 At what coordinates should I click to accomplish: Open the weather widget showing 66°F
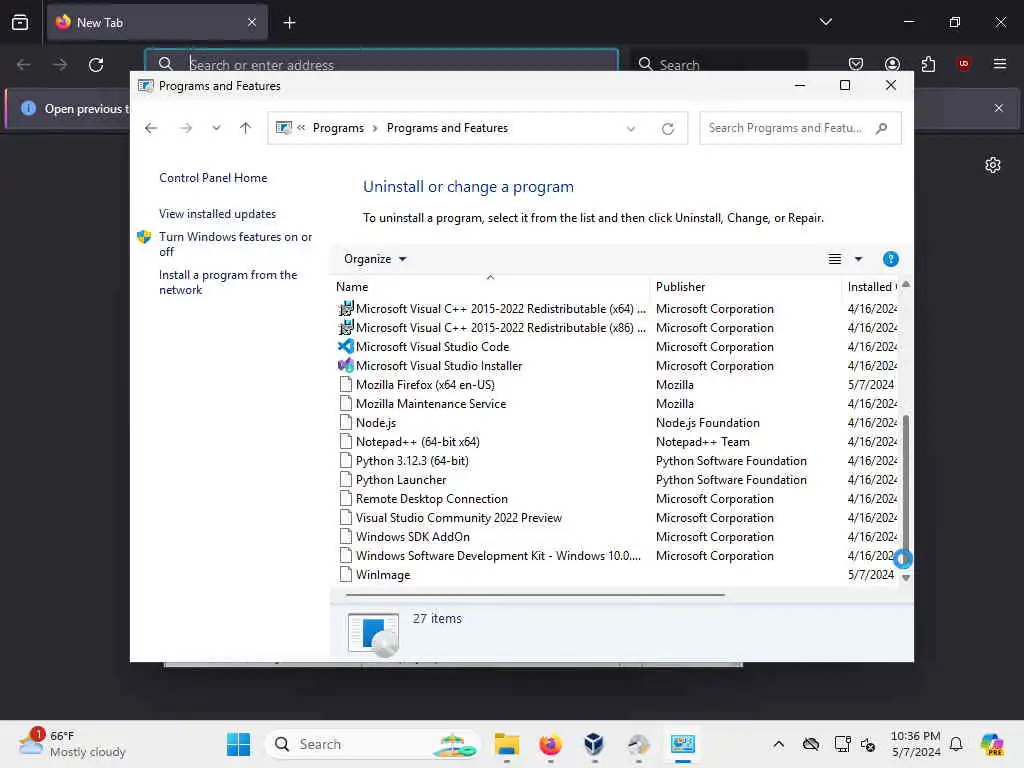(72, 744)
